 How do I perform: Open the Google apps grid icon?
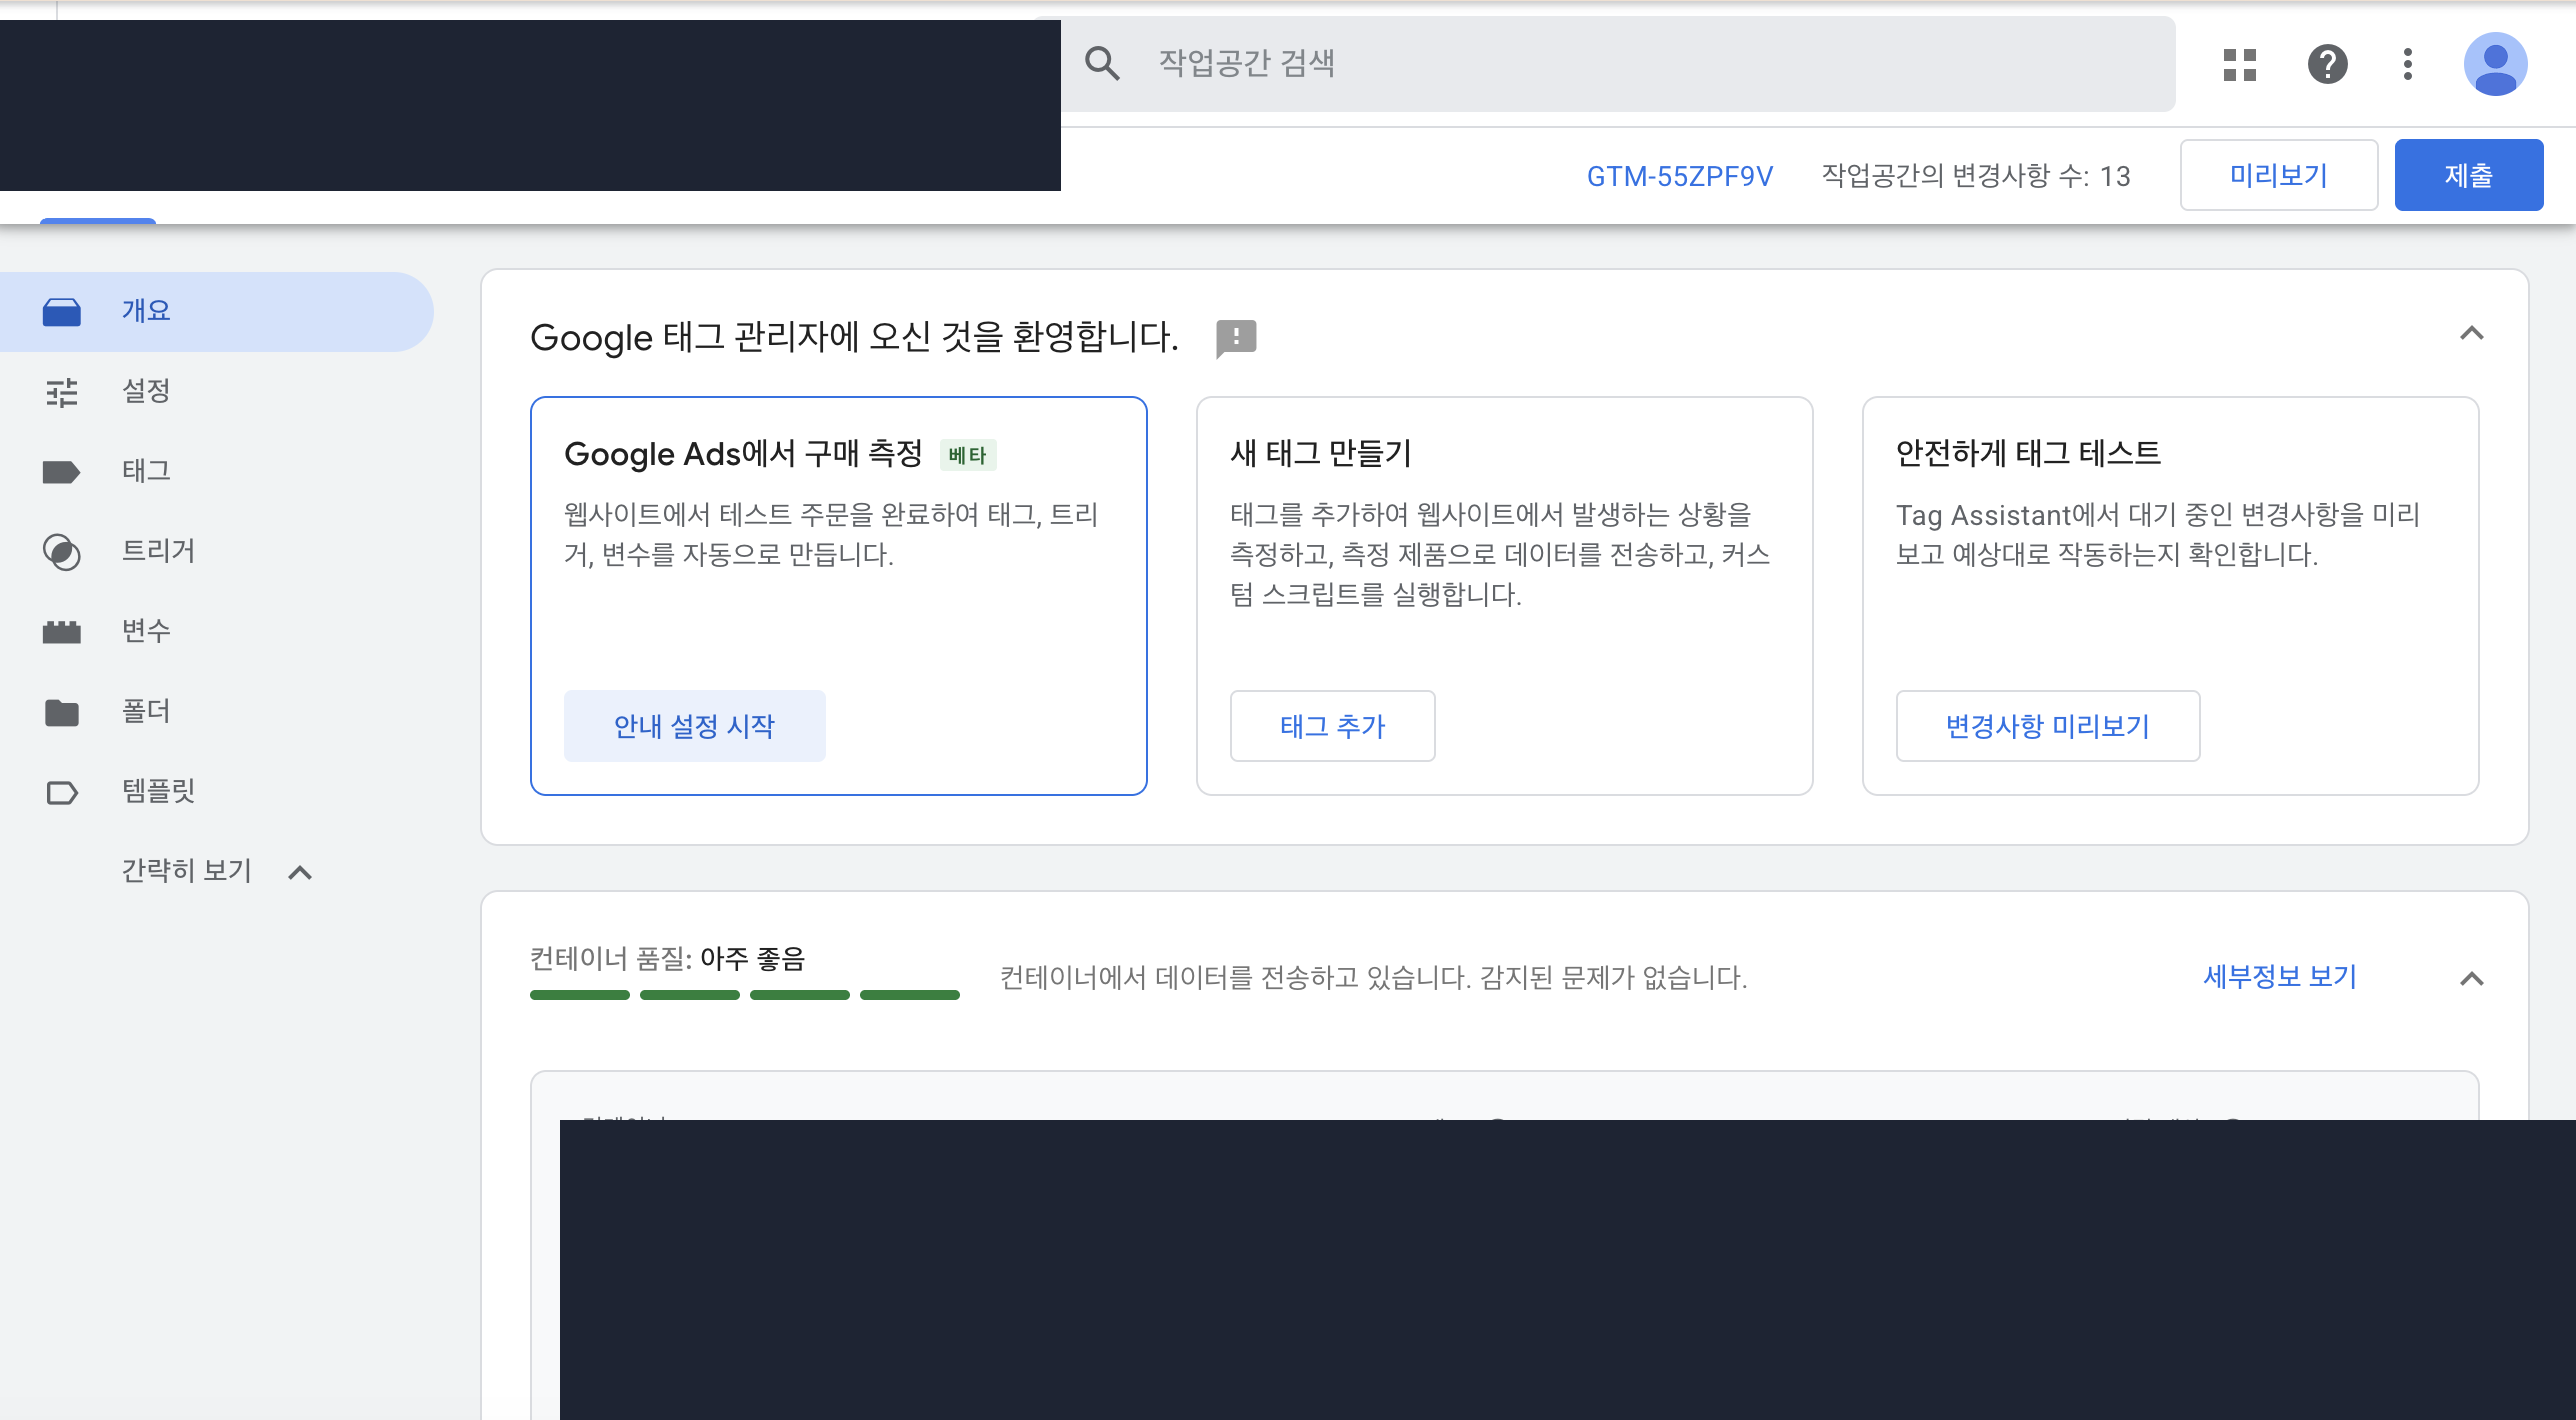pos(2240,64)
